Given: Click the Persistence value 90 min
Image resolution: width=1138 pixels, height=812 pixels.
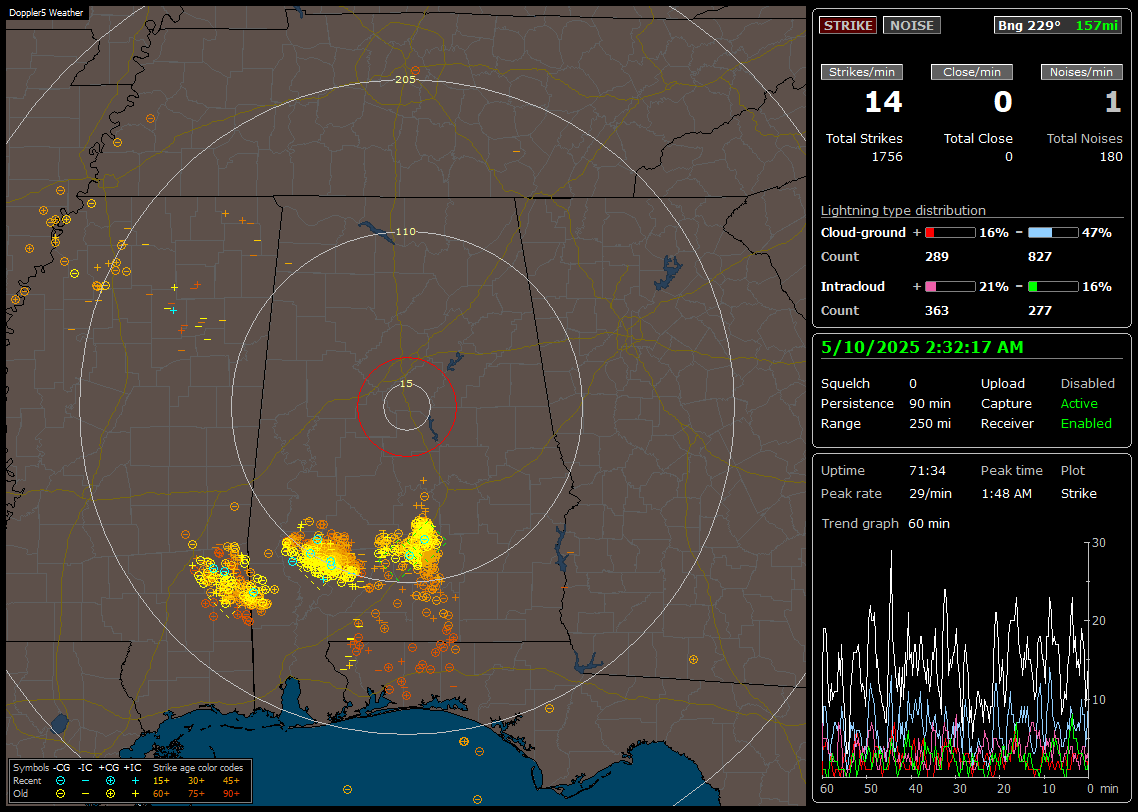Looking at the screenshot, I should click(x=930, y=403).
